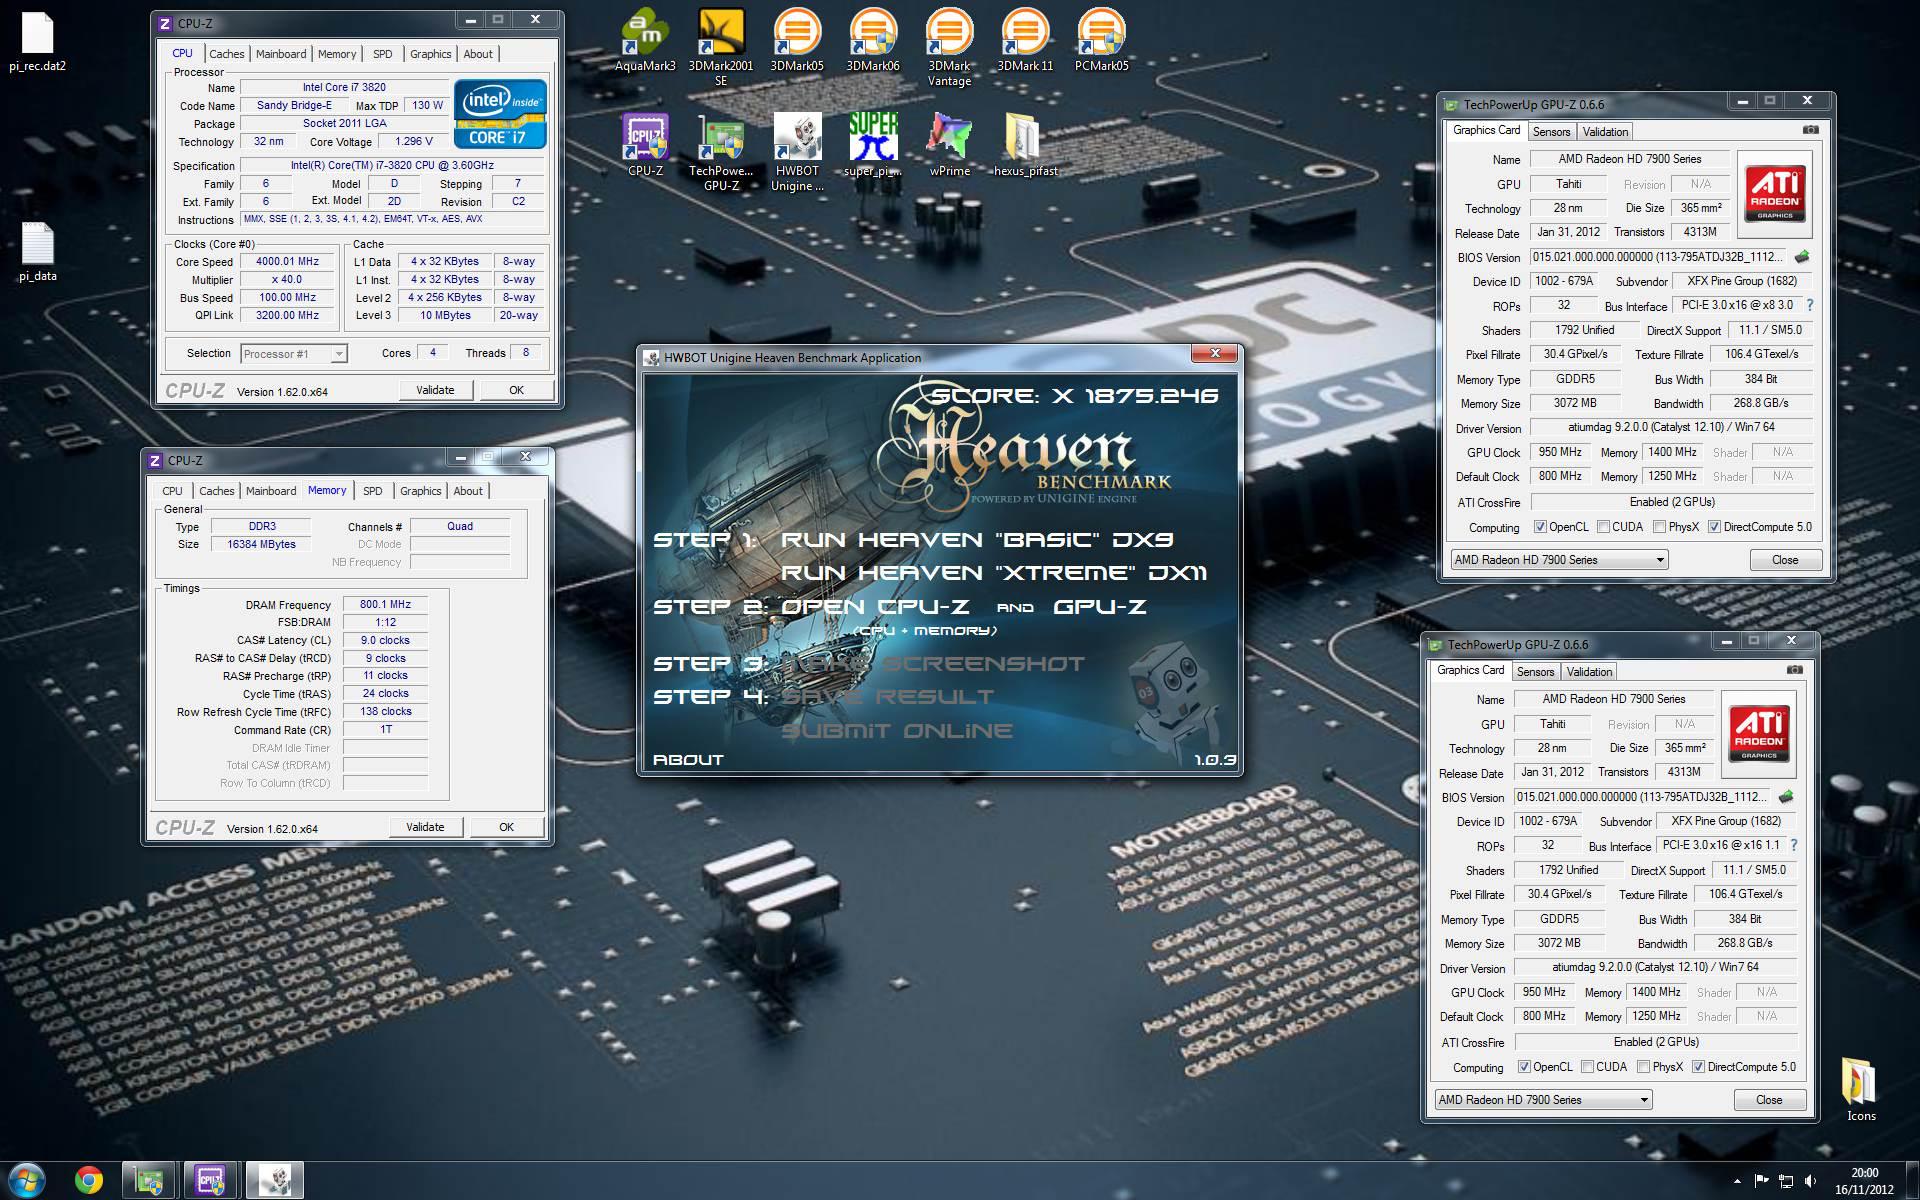Open the 3DMark2001 SE desktop shortcut
Screen dimensions: 1920x1200
pos(721,47)
